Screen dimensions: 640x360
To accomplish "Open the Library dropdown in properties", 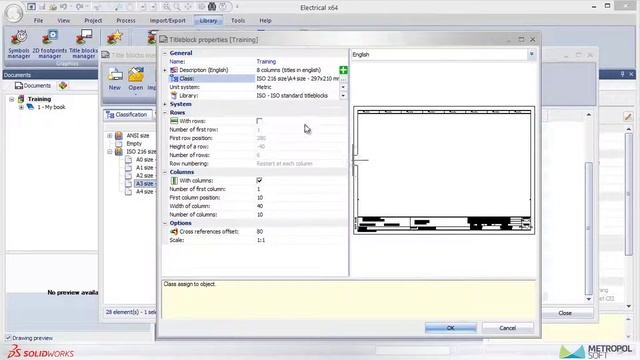I will [x=343, y=96].
